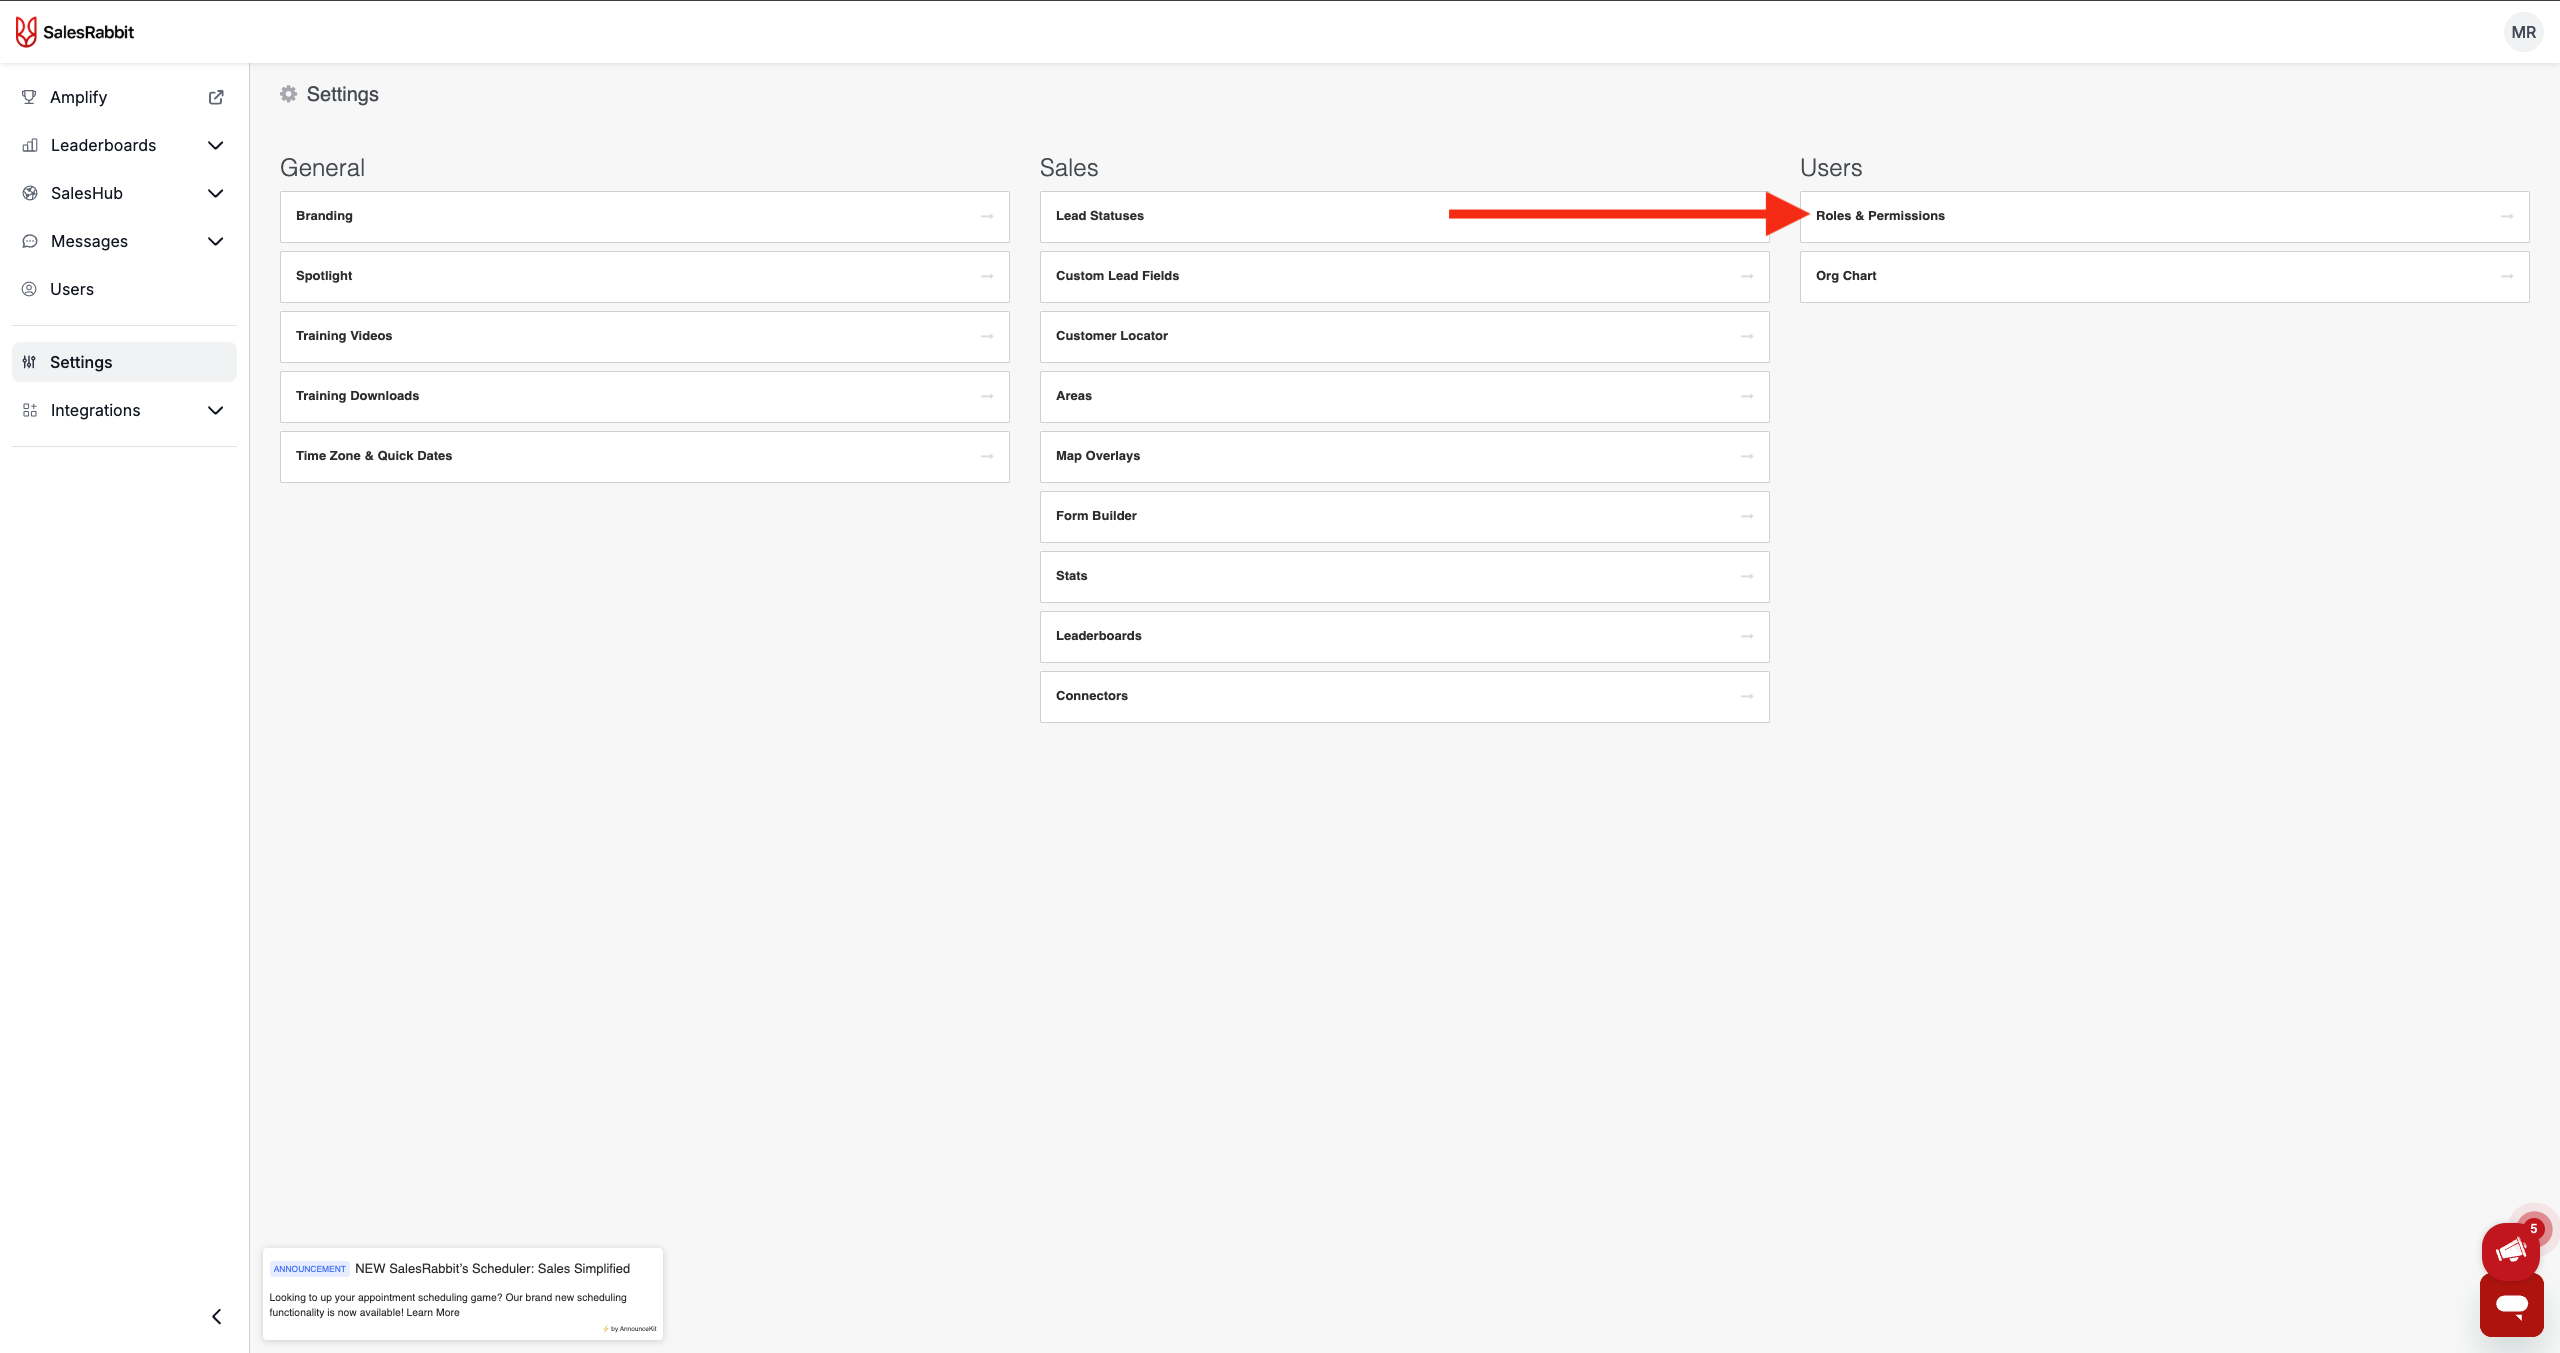
Task: Click the Settings sliders icon in sidebar
Action: point(29,362)
